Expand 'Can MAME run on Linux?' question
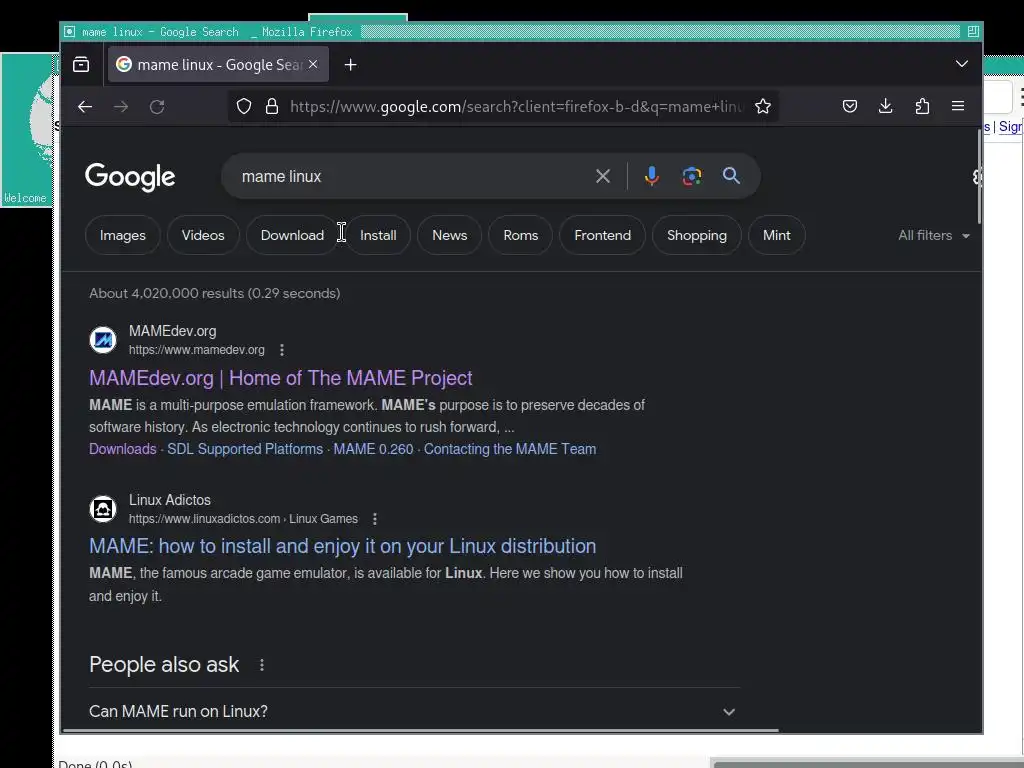Viewport: 1024px width, 768px height. coord(415,711)
